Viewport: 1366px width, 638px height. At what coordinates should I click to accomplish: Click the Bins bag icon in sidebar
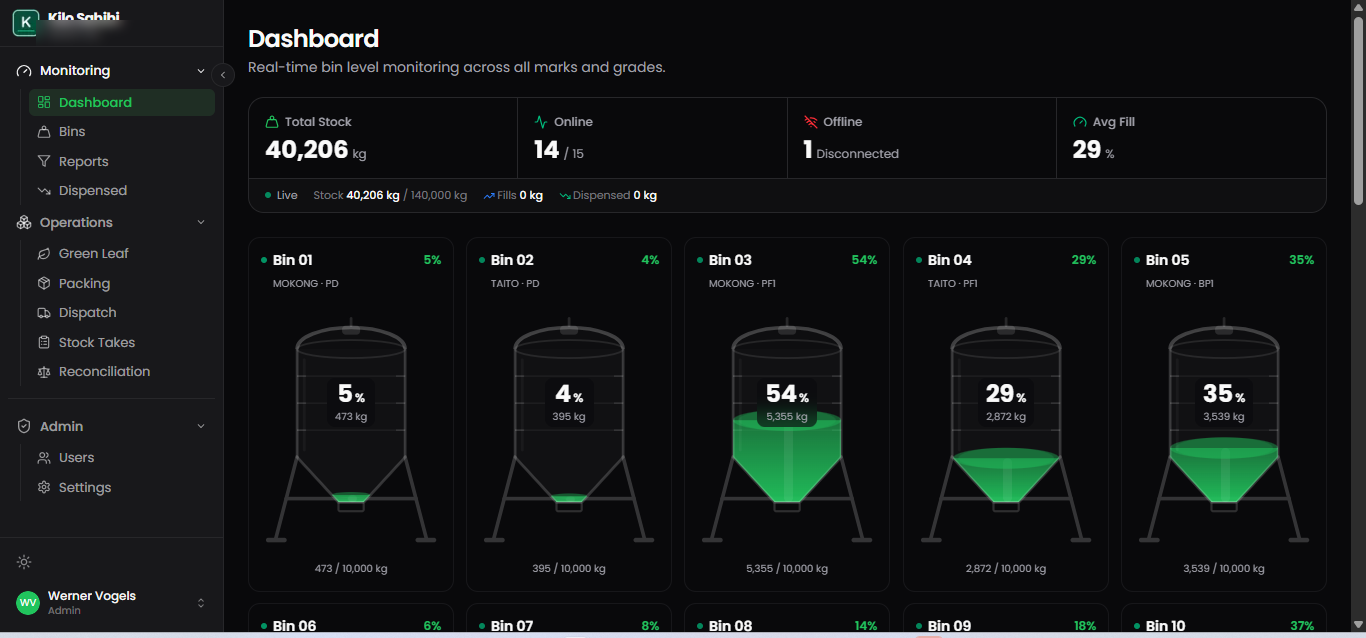coord(44,132)
